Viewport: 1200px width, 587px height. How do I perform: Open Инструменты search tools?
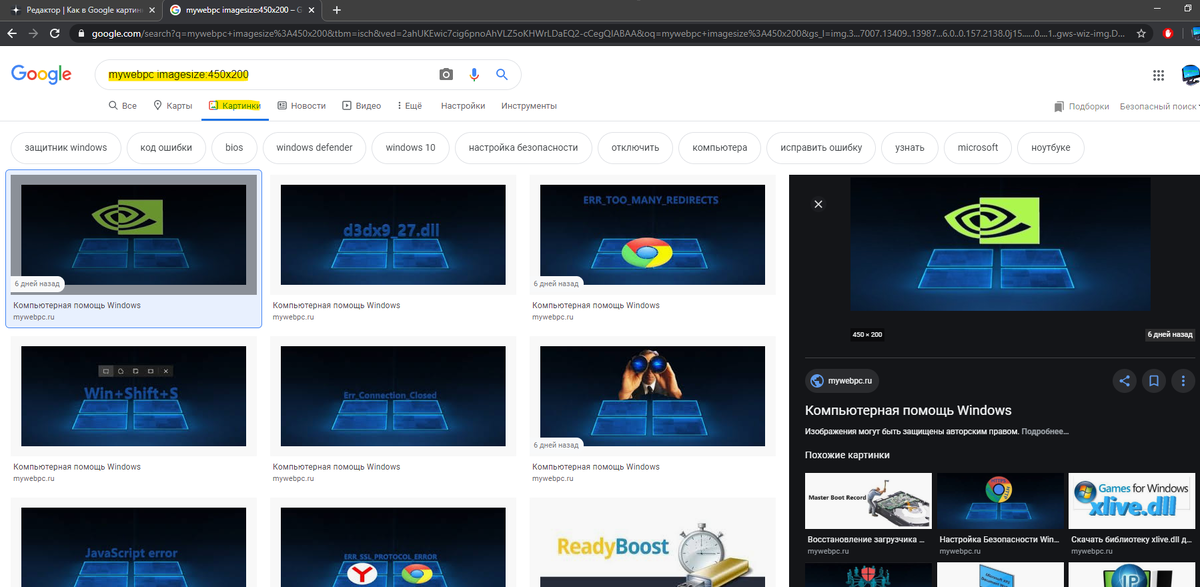click(529, 106)
